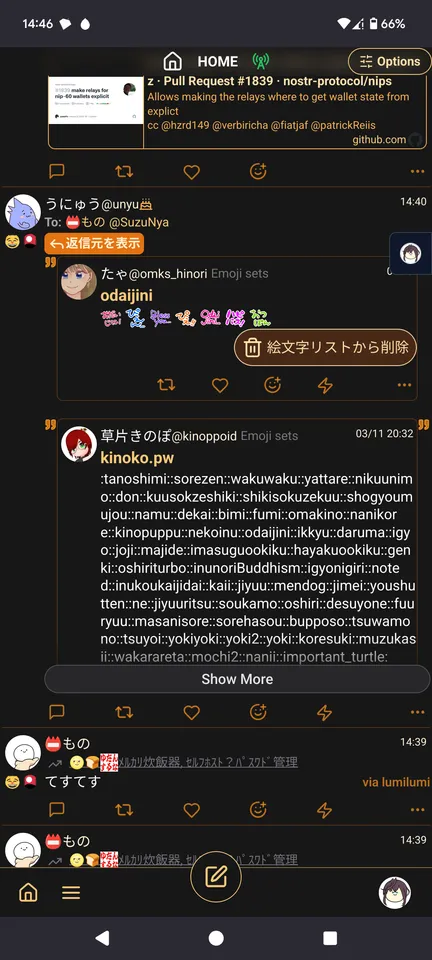Select HOME timeline title
432x960 pixels.
(218, 61)
